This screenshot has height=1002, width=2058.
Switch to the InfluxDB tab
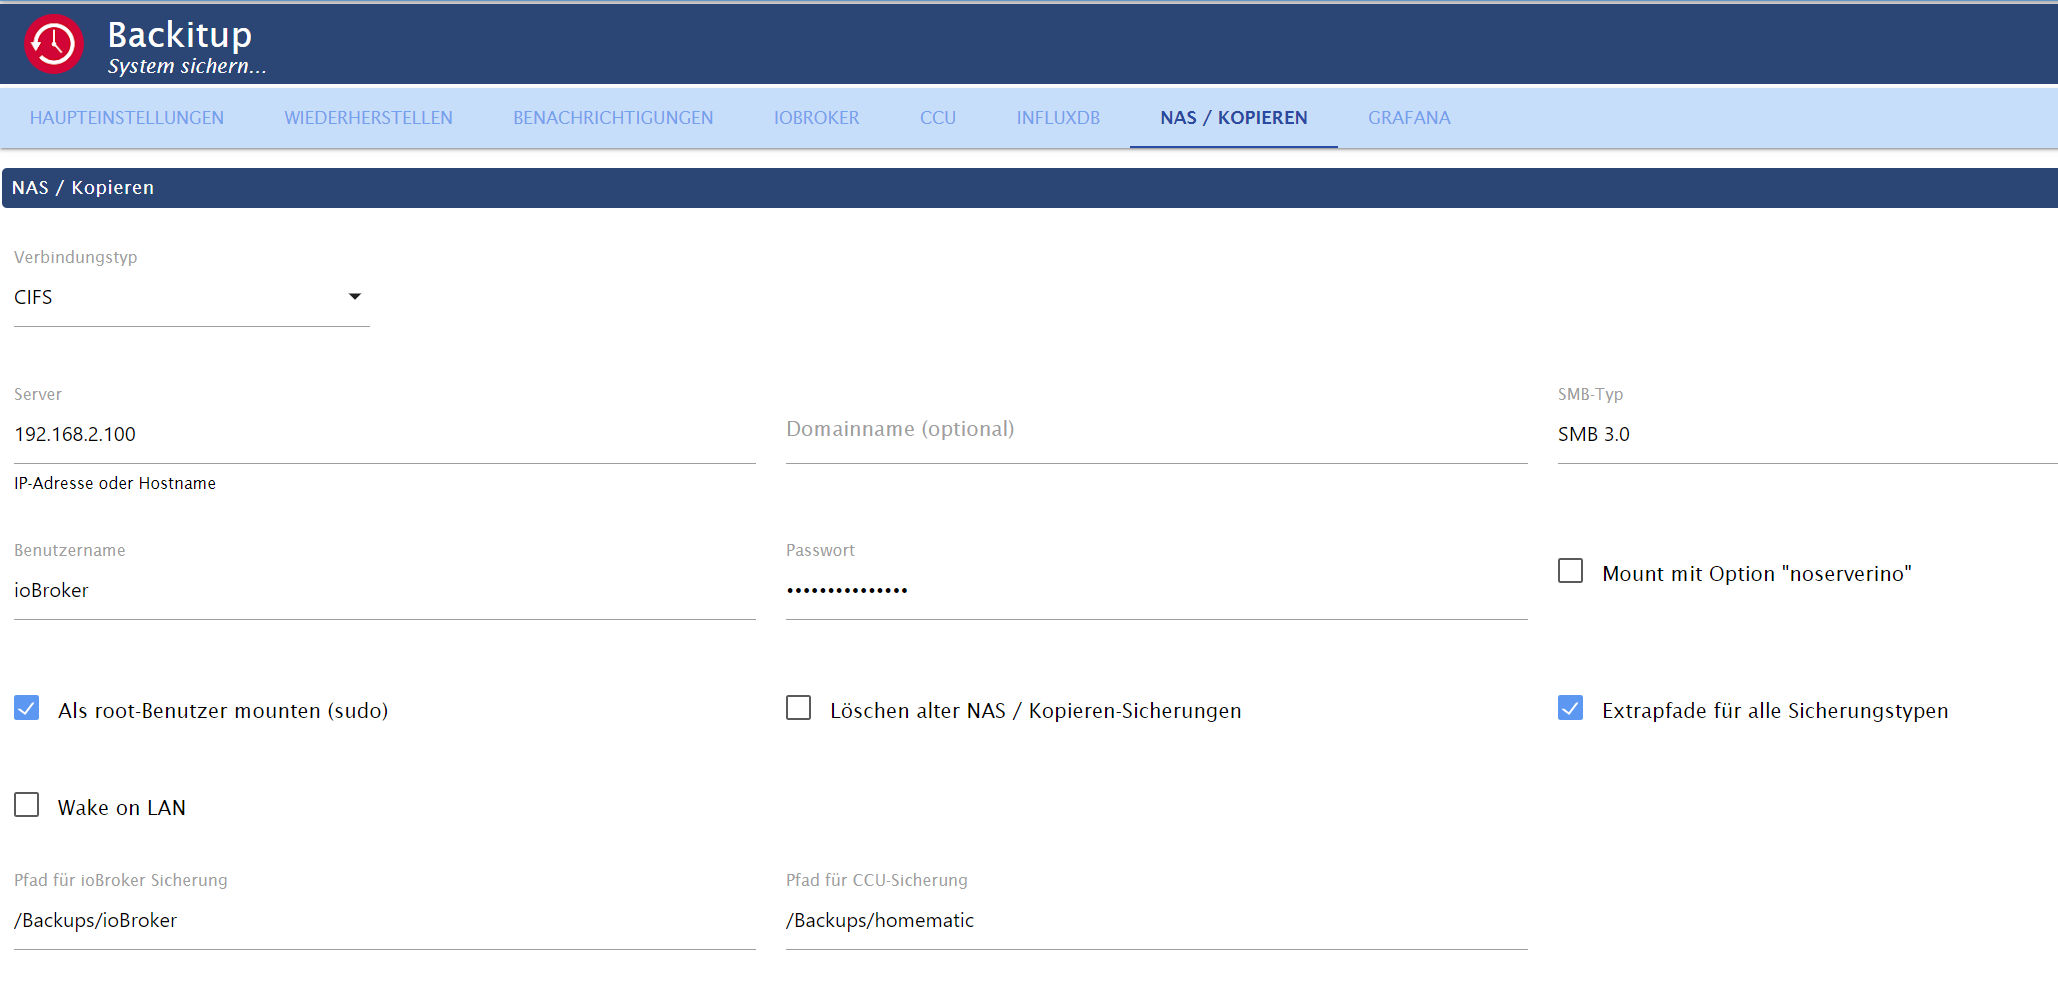[x=1058, y=118]
